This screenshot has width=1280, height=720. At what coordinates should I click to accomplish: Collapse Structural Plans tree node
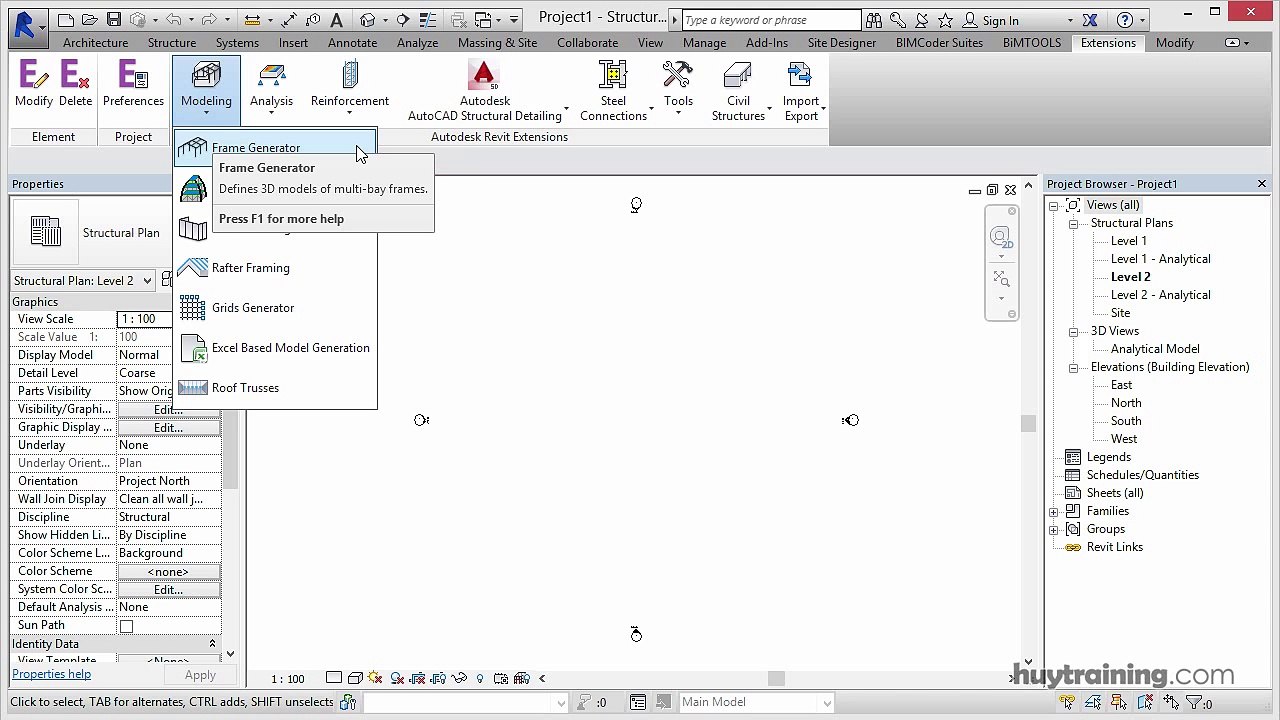click(1073, 223)
